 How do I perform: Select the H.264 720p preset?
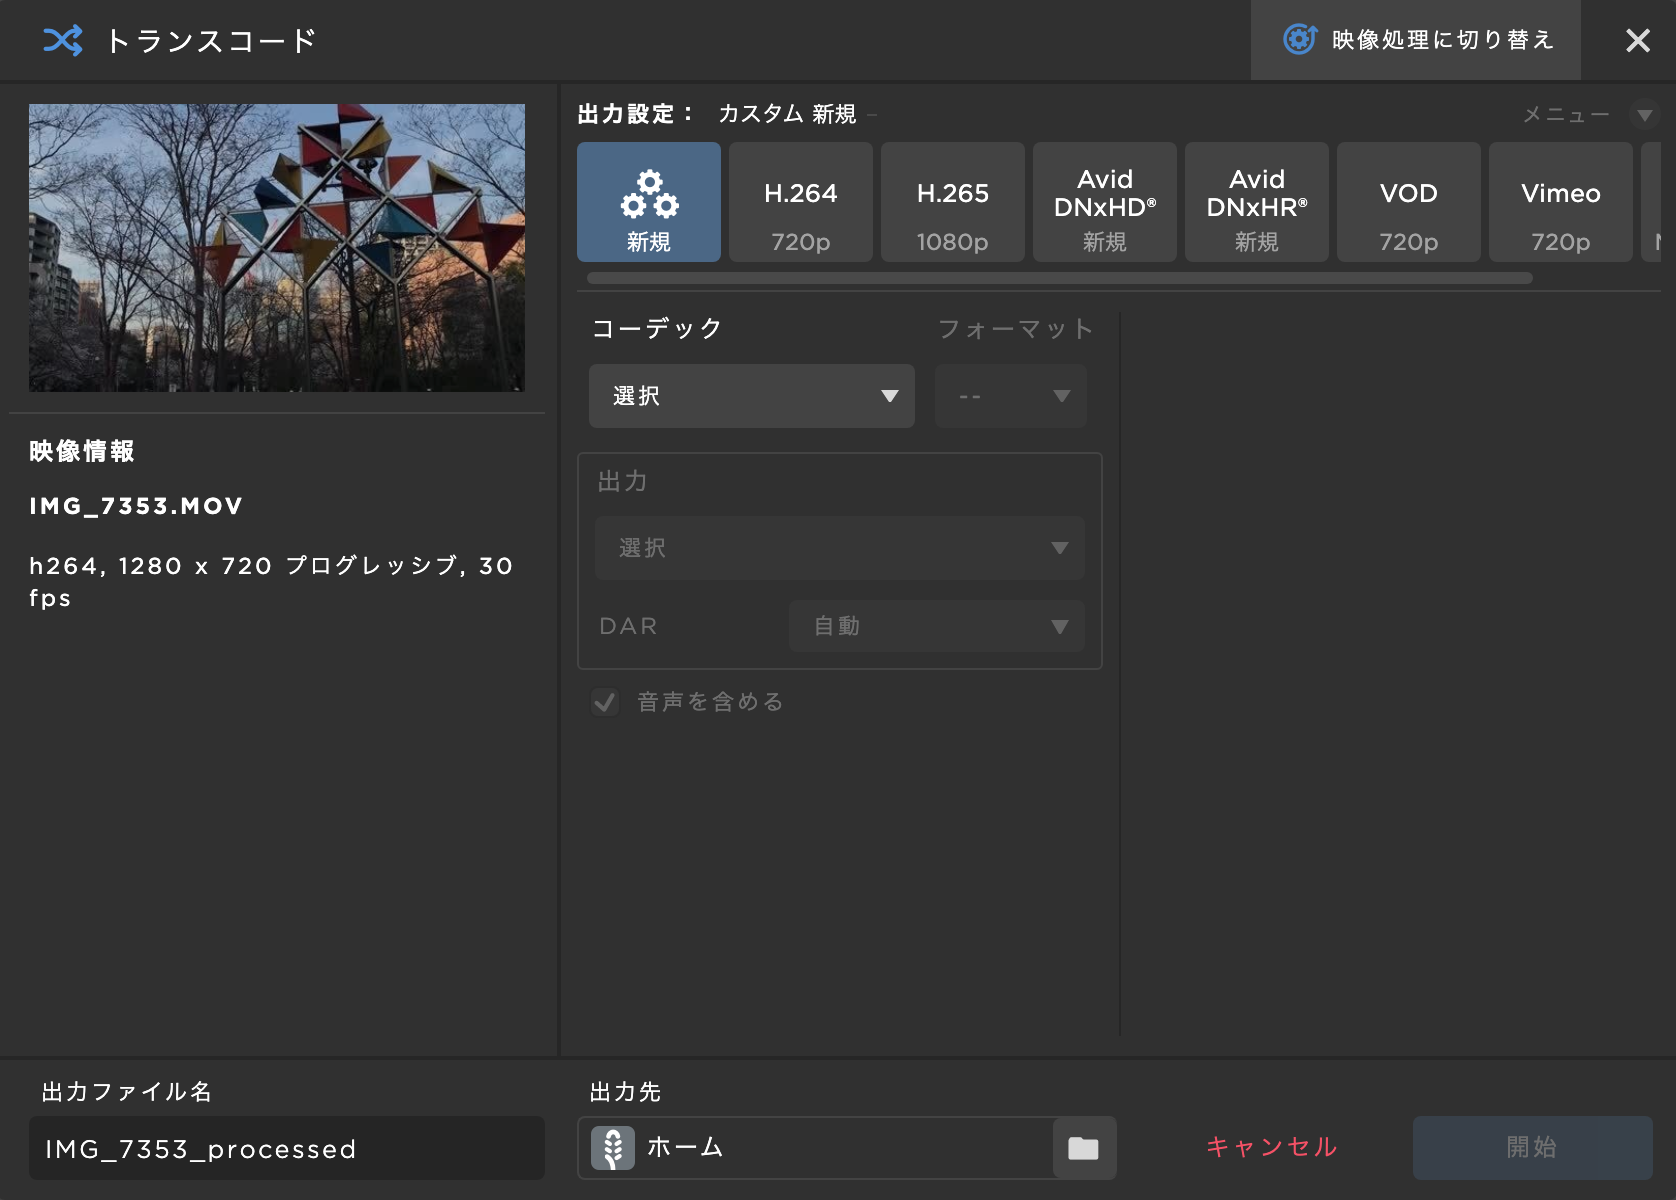801,202
